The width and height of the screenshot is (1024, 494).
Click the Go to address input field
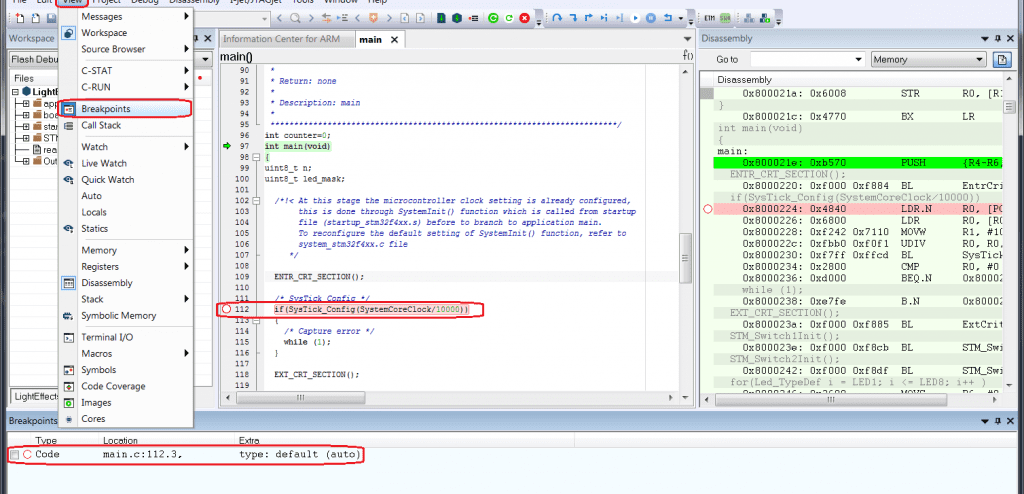pyautogui.click(x=802, y=59)
